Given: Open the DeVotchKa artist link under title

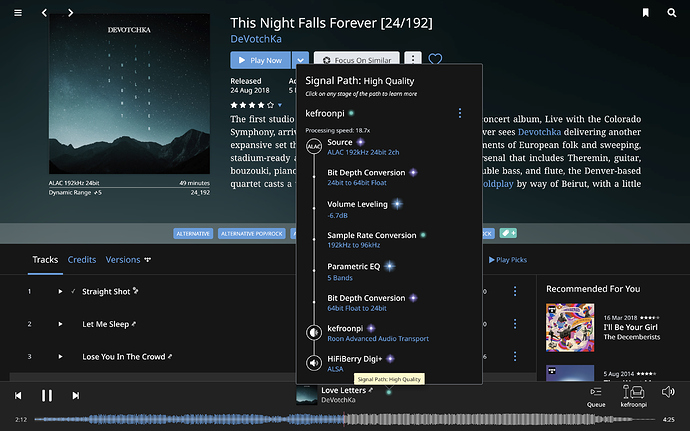Looking at the screenshot, I should pyautogui.click(x=256, y=39).
